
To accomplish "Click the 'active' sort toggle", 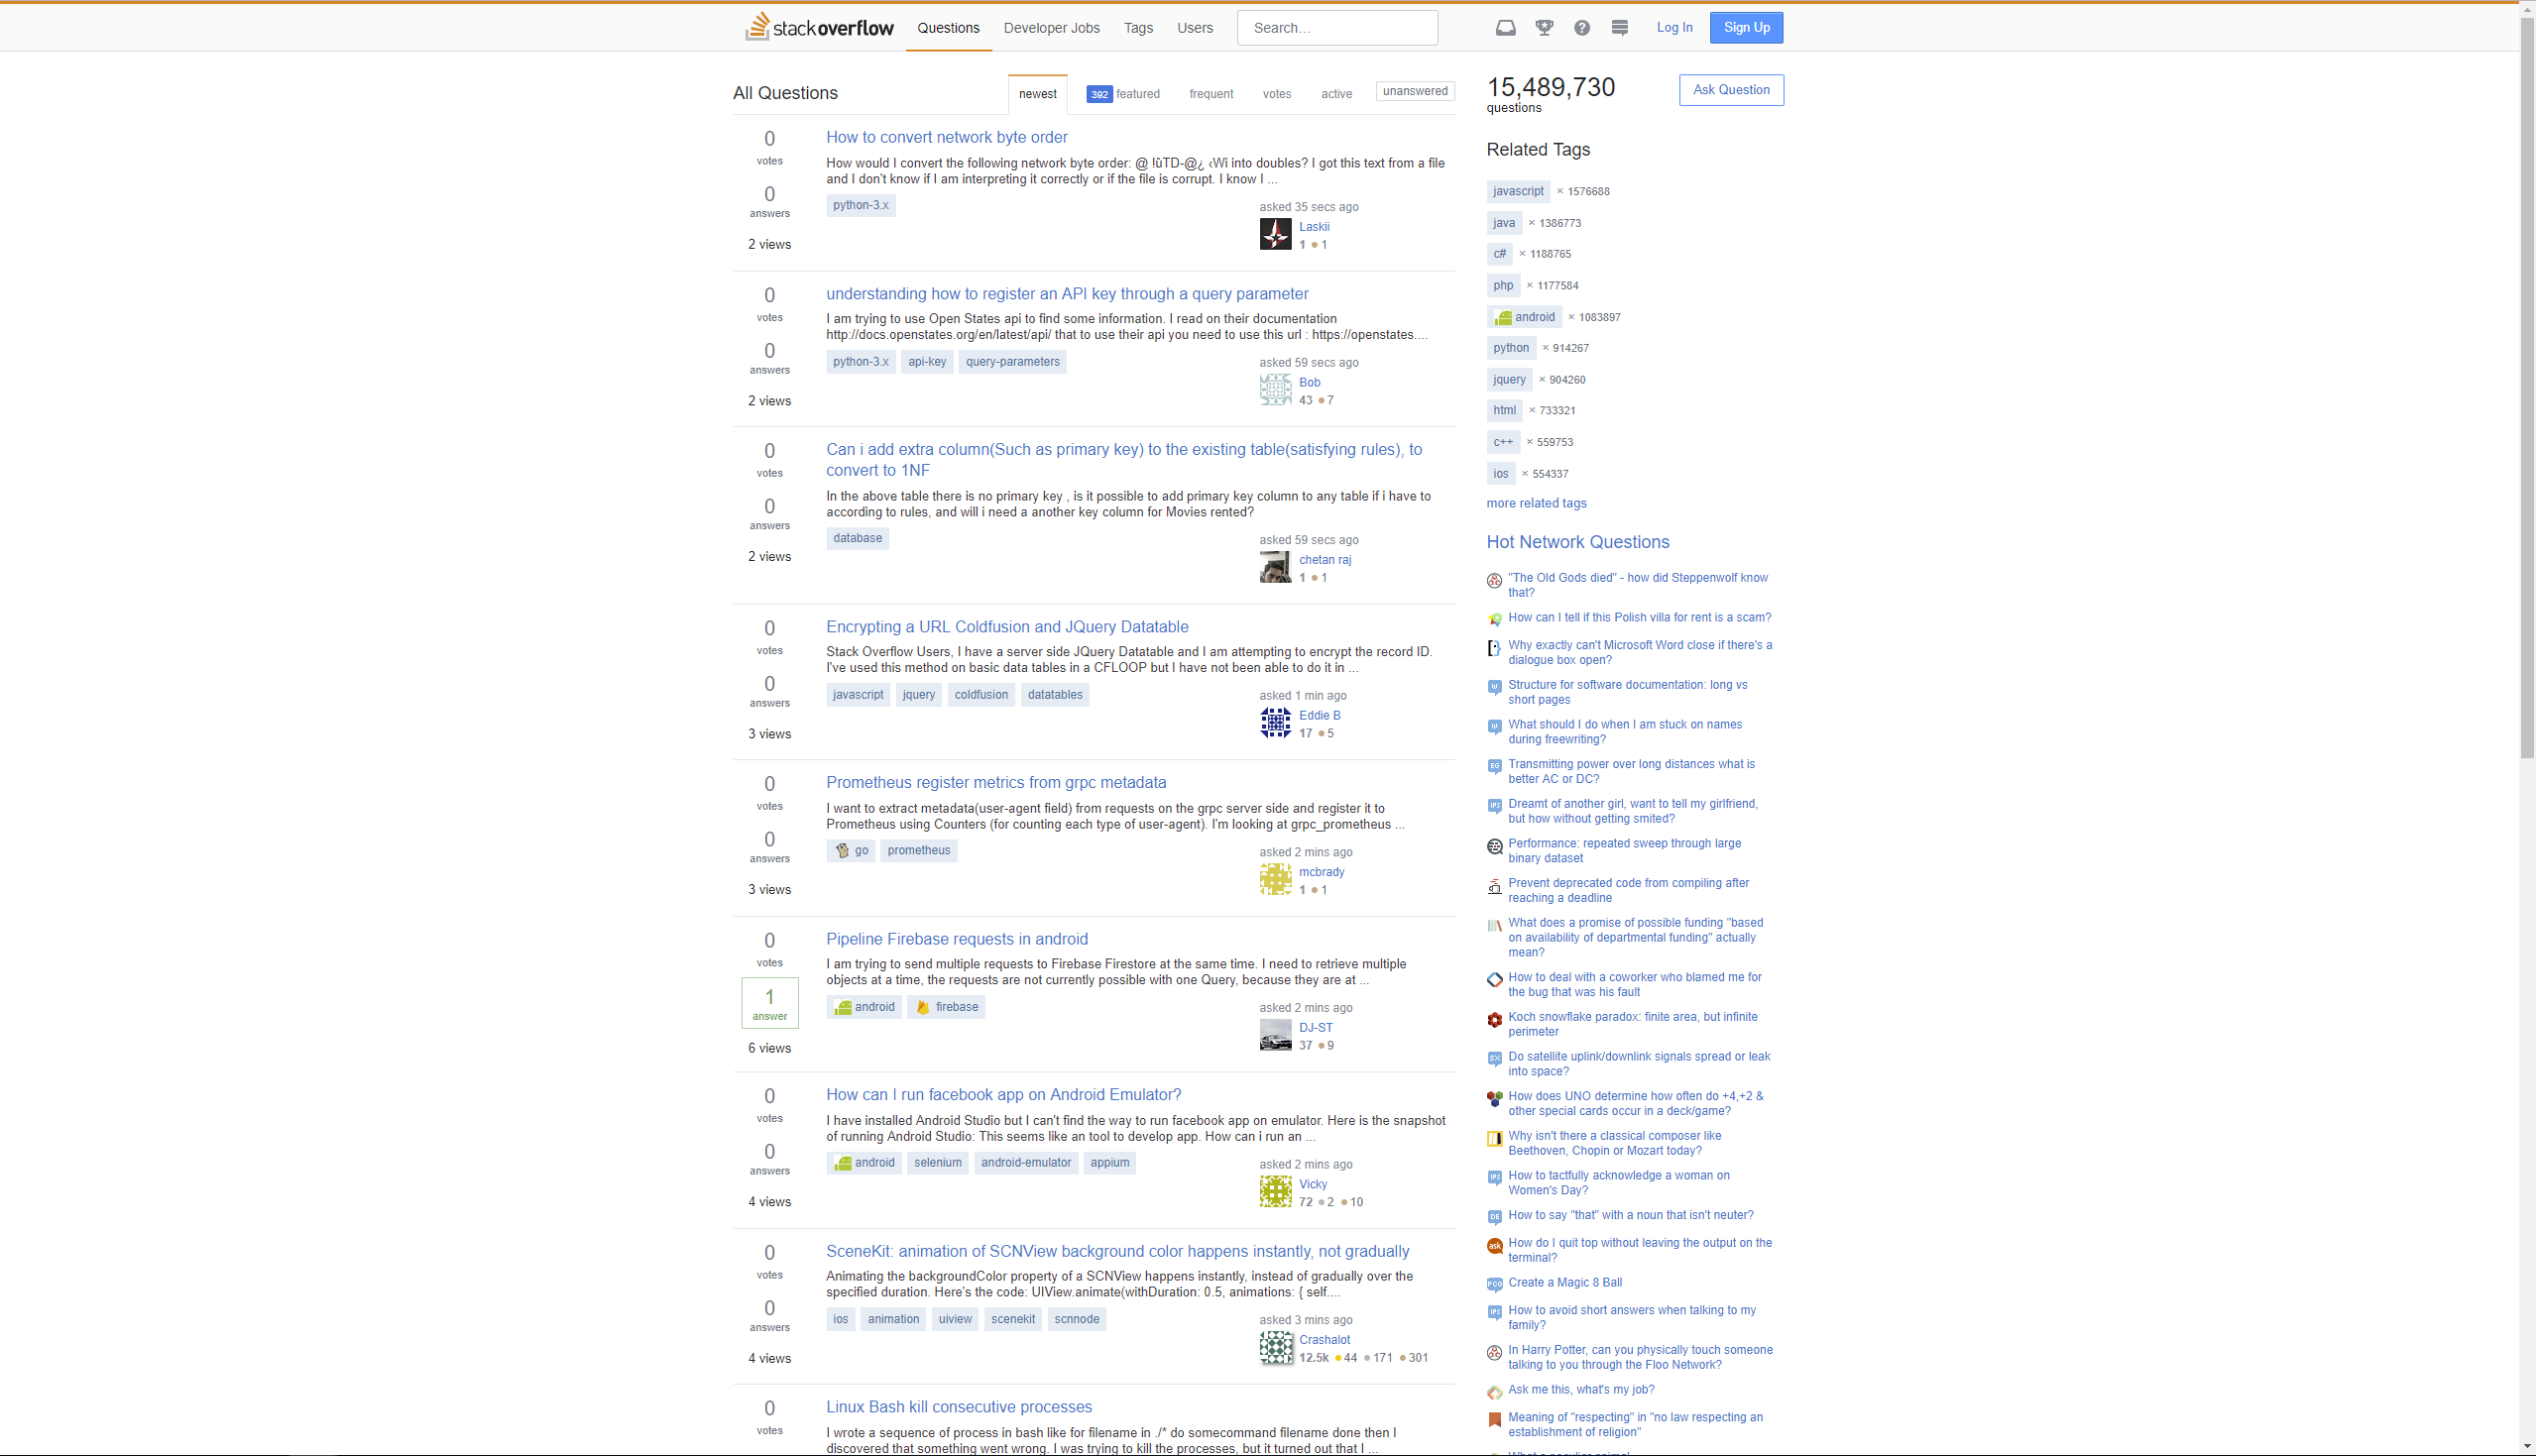I will 1334,94.
